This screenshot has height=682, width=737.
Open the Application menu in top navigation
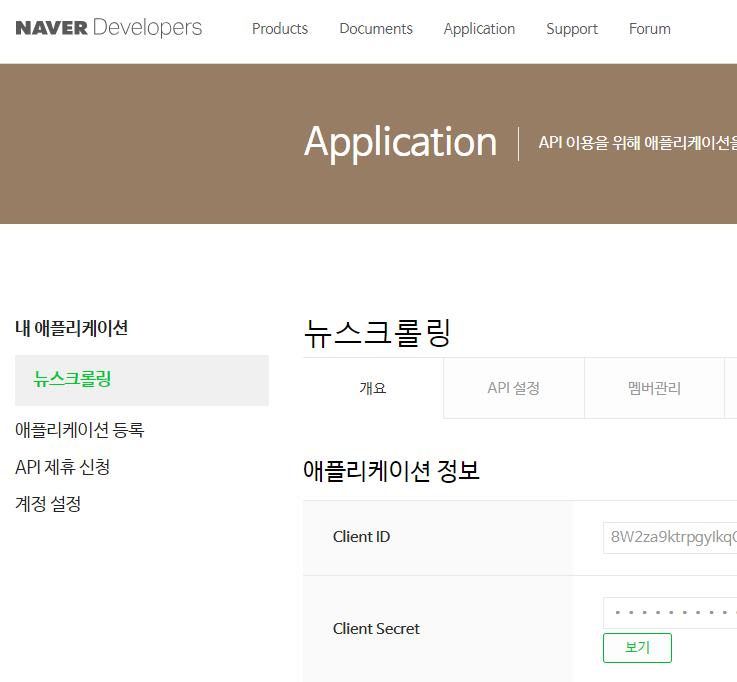point(479,29)
